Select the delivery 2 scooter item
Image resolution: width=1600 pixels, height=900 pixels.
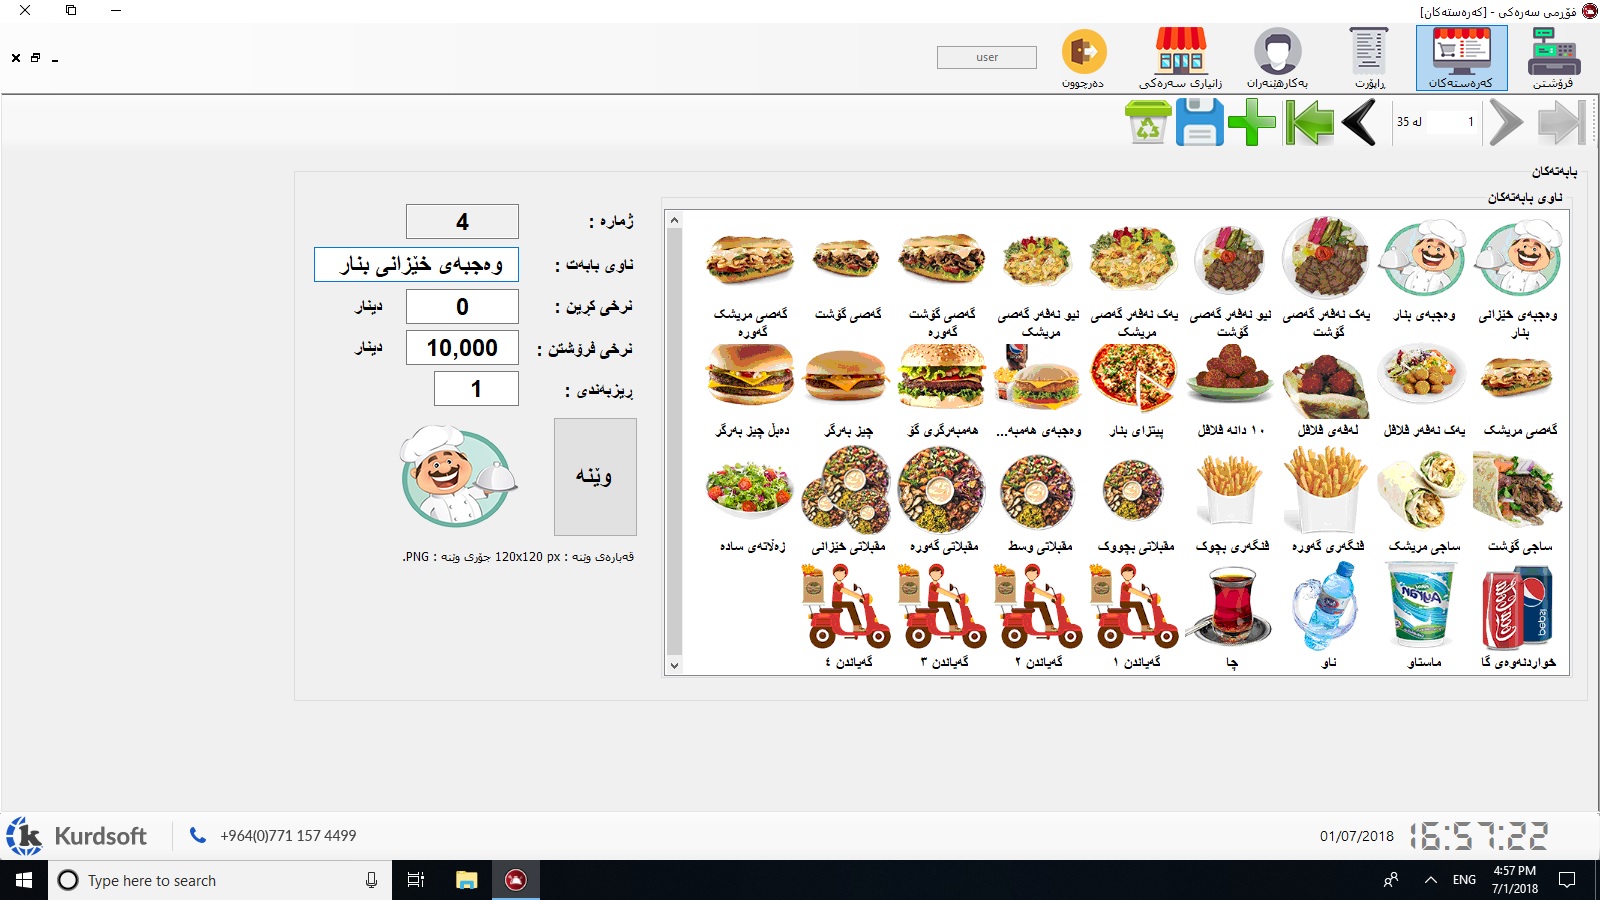pyautogui.click(x=1040, y=616)
